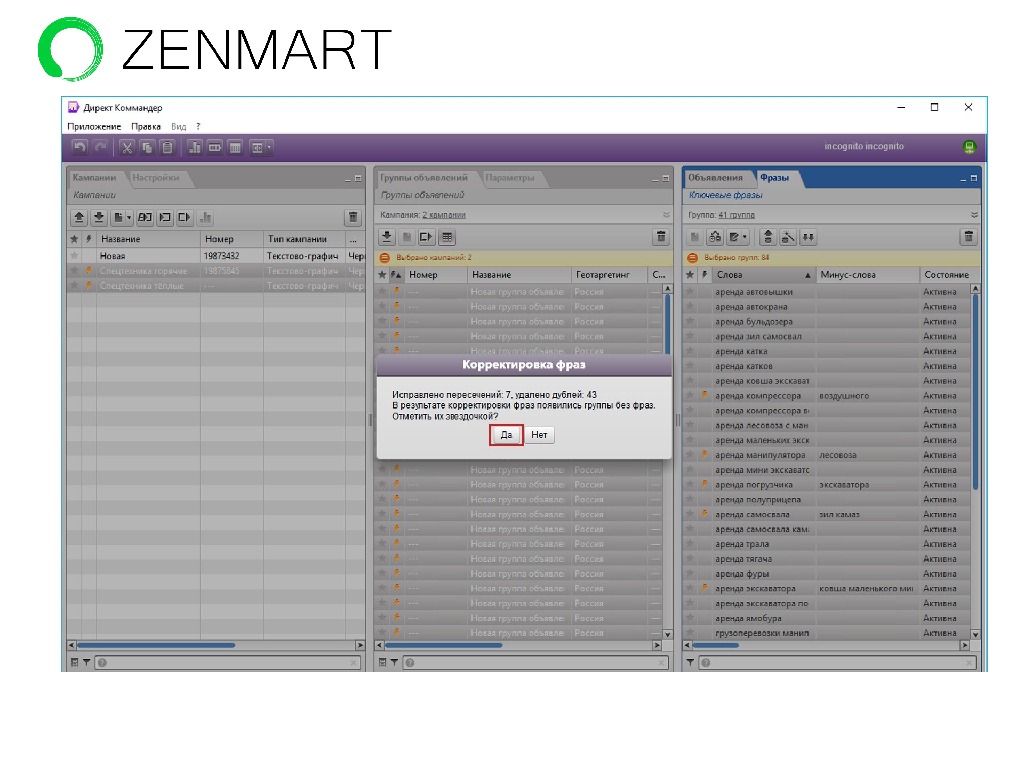Open the 'Приложение' menu
The image size is (1024, 768).
(94, 127)
